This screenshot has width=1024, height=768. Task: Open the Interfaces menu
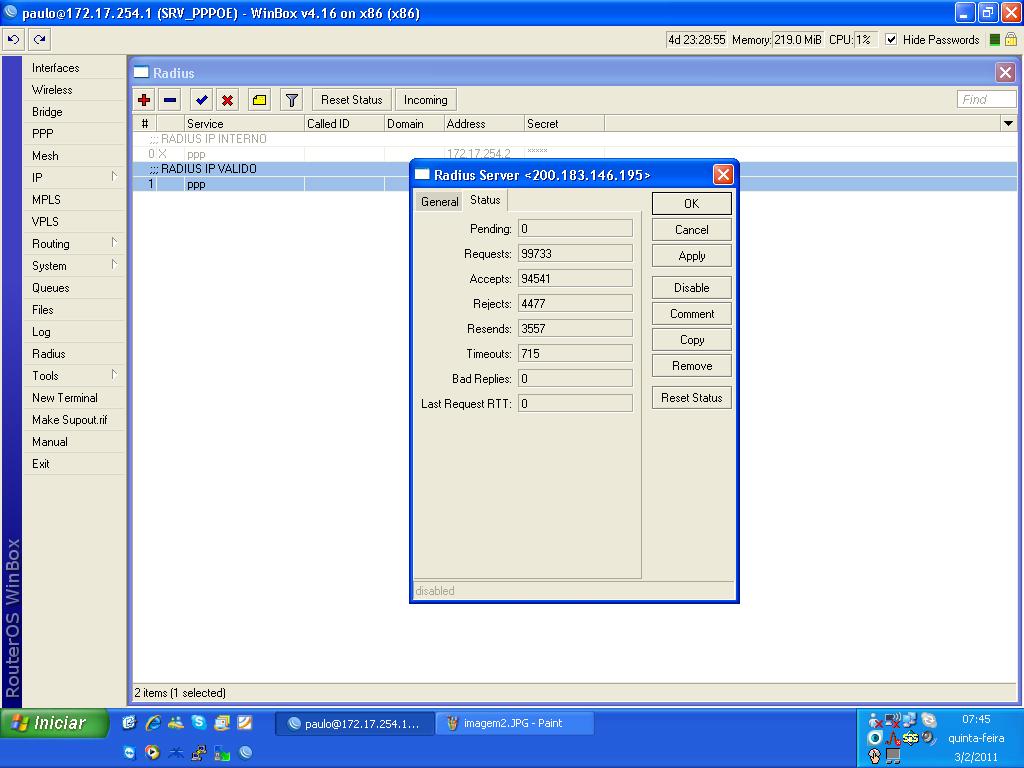click(x=74, y=68)
